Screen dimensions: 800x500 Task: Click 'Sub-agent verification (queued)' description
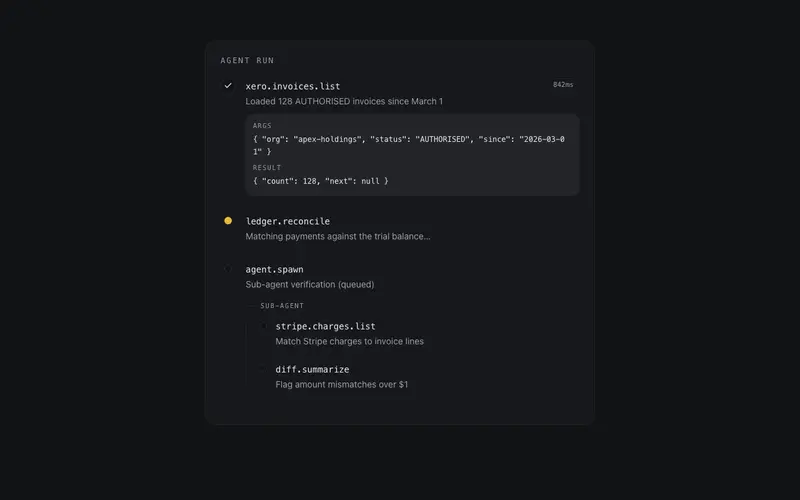pos(310,285)
